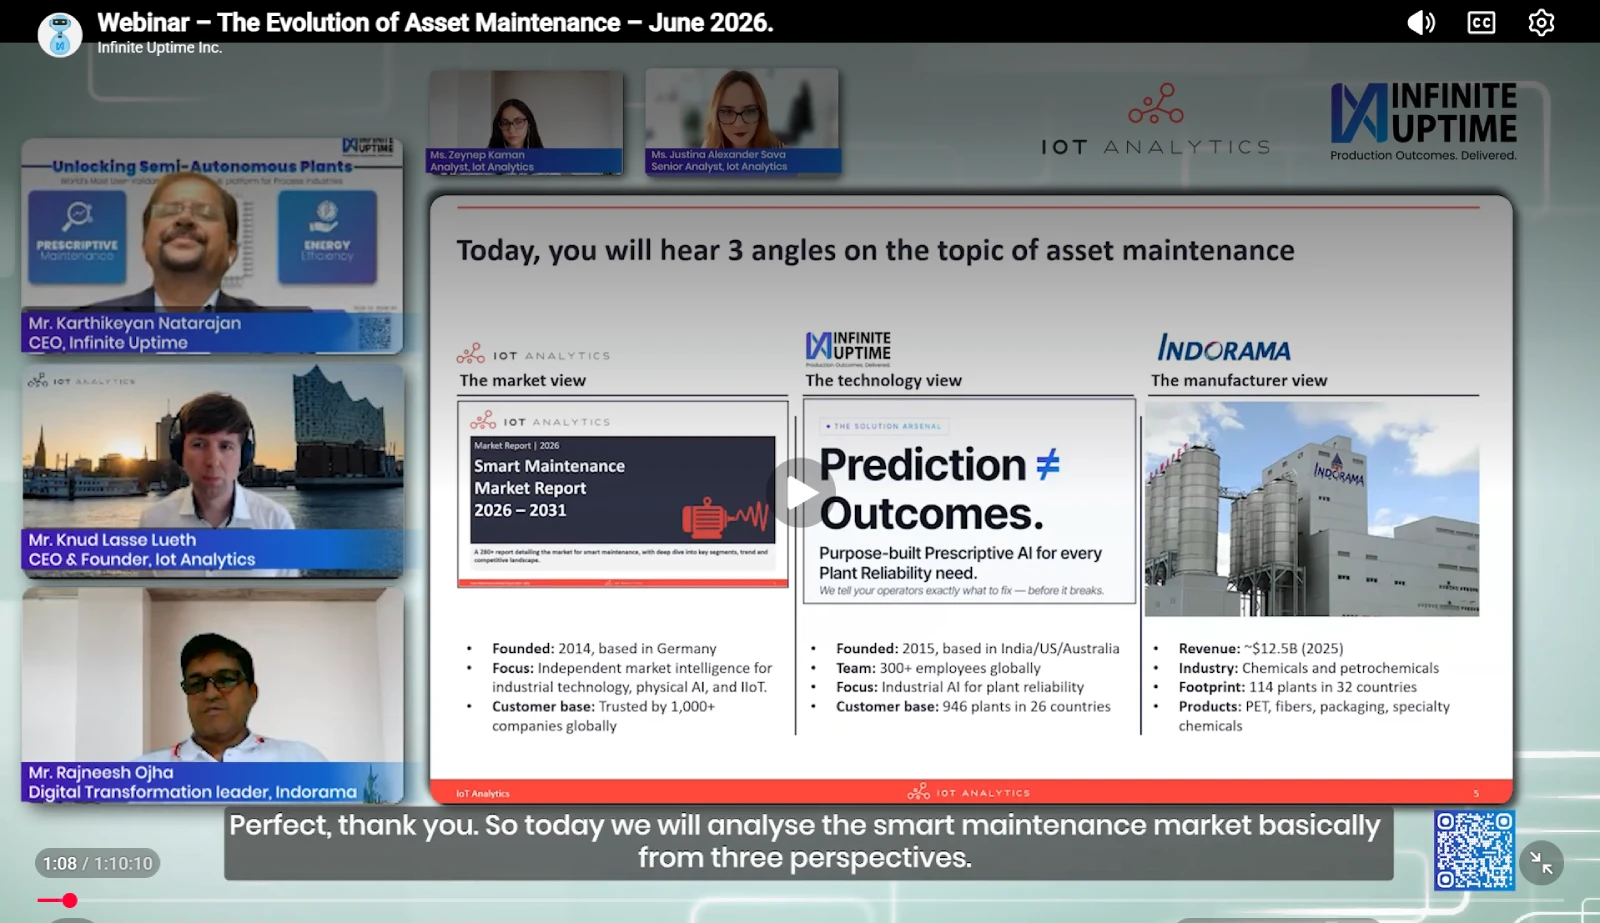
Task: Click the red progress bar scrubber handle
Action: click(69, 900)
